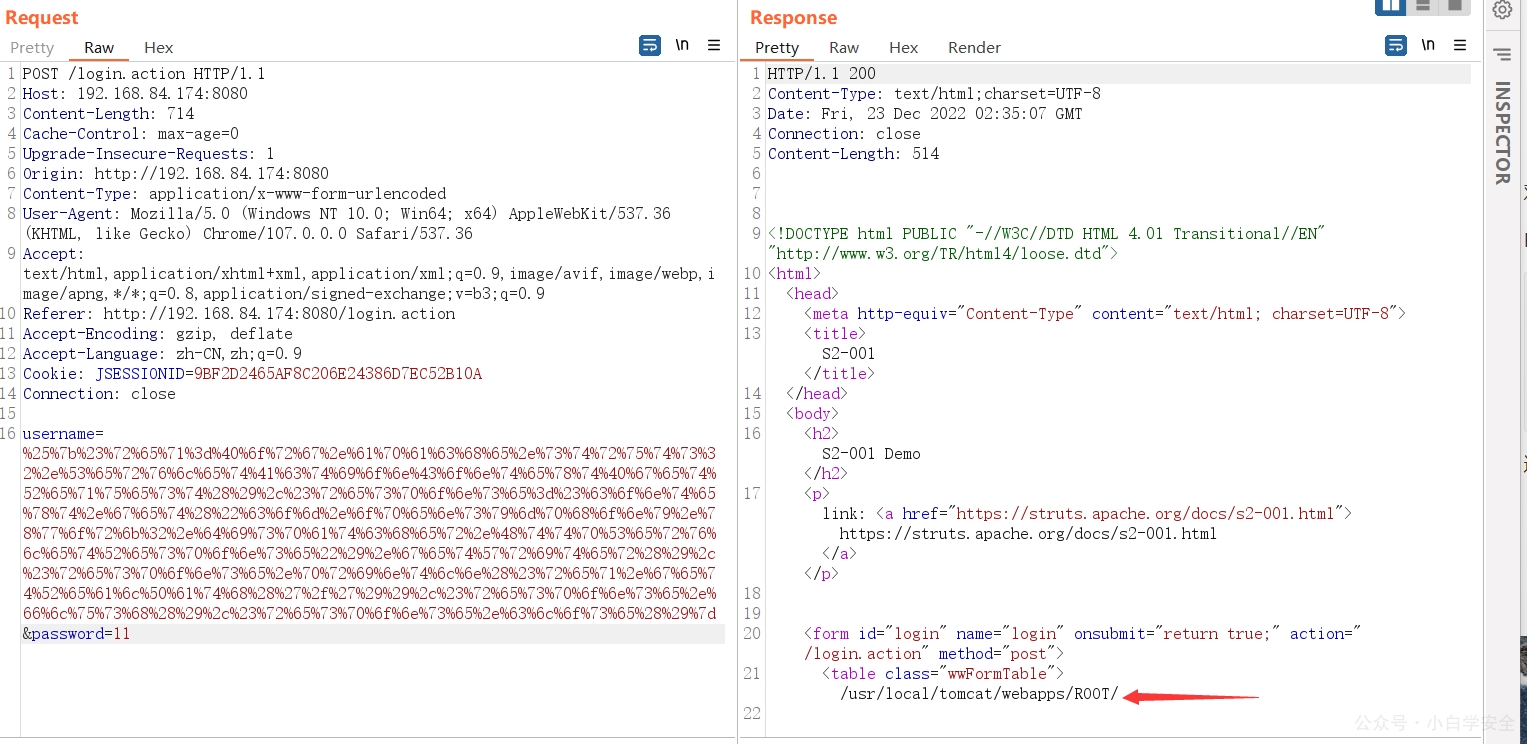Click the JSESSIONID cookie value
Screen dimensions: 1527x744
338,373
